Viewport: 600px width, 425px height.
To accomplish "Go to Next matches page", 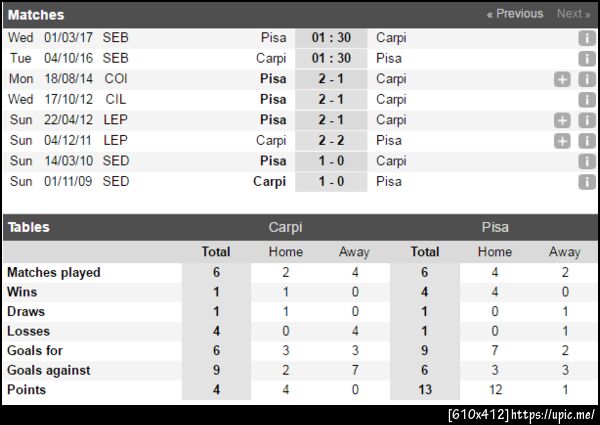I will (x=573, y=14).
